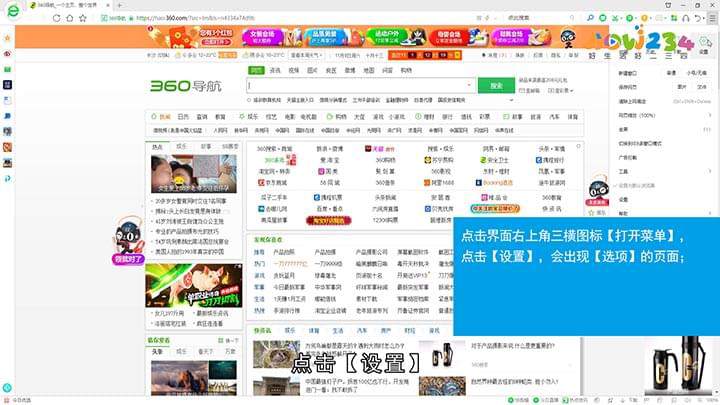Select the 图片 search tab
720x405 pixels.
tap(312, 70)
